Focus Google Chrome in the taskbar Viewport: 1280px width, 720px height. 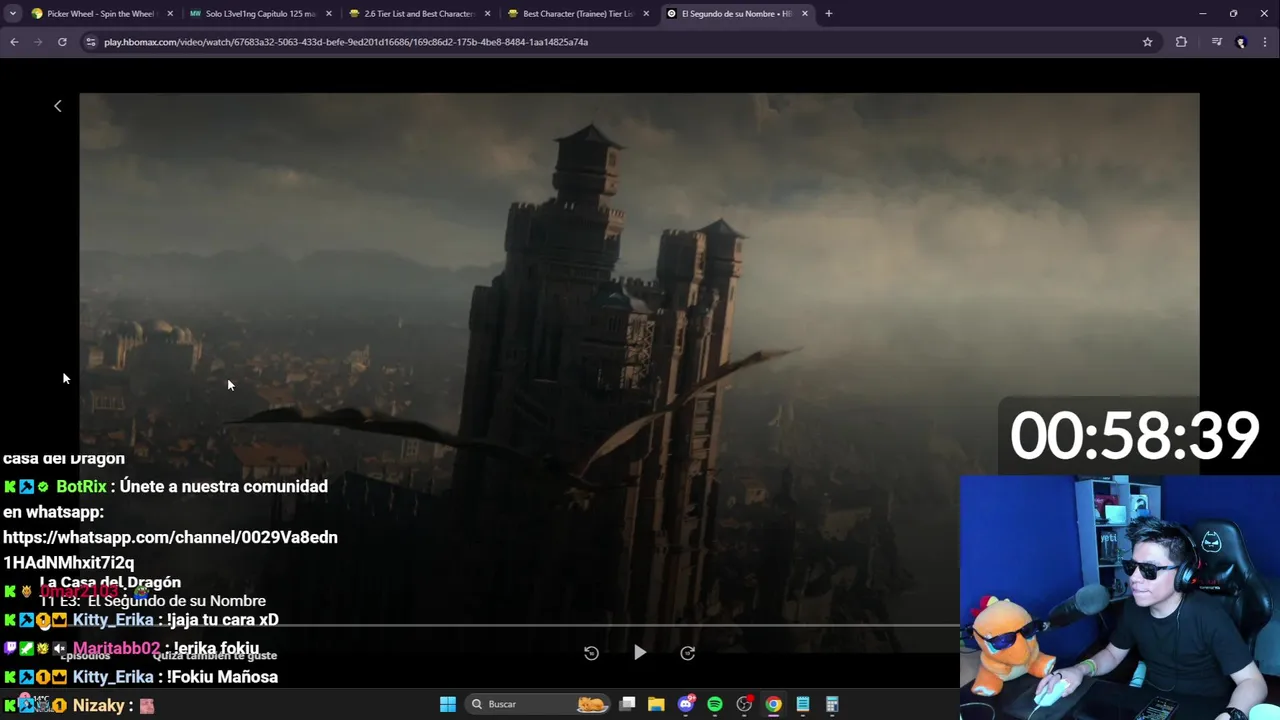(773, 704)
